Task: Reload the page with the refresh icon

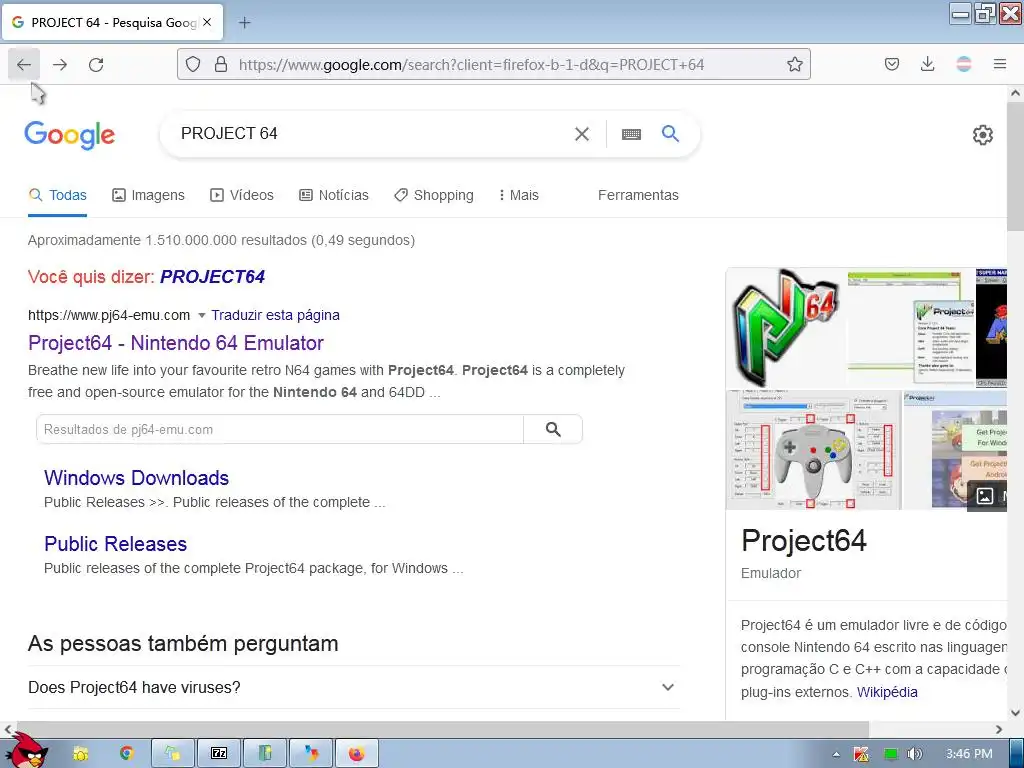Action: [96, 65]
